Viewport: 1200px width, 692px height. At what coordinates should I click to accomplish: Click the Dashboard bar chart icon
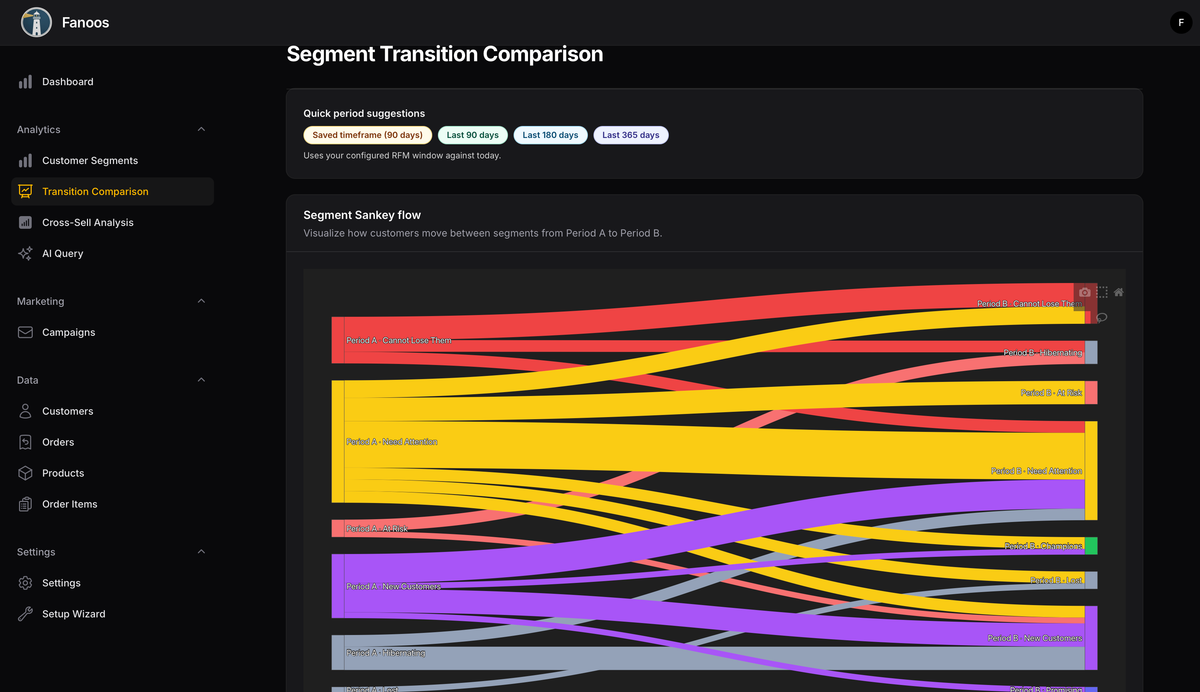pos(25,82)
